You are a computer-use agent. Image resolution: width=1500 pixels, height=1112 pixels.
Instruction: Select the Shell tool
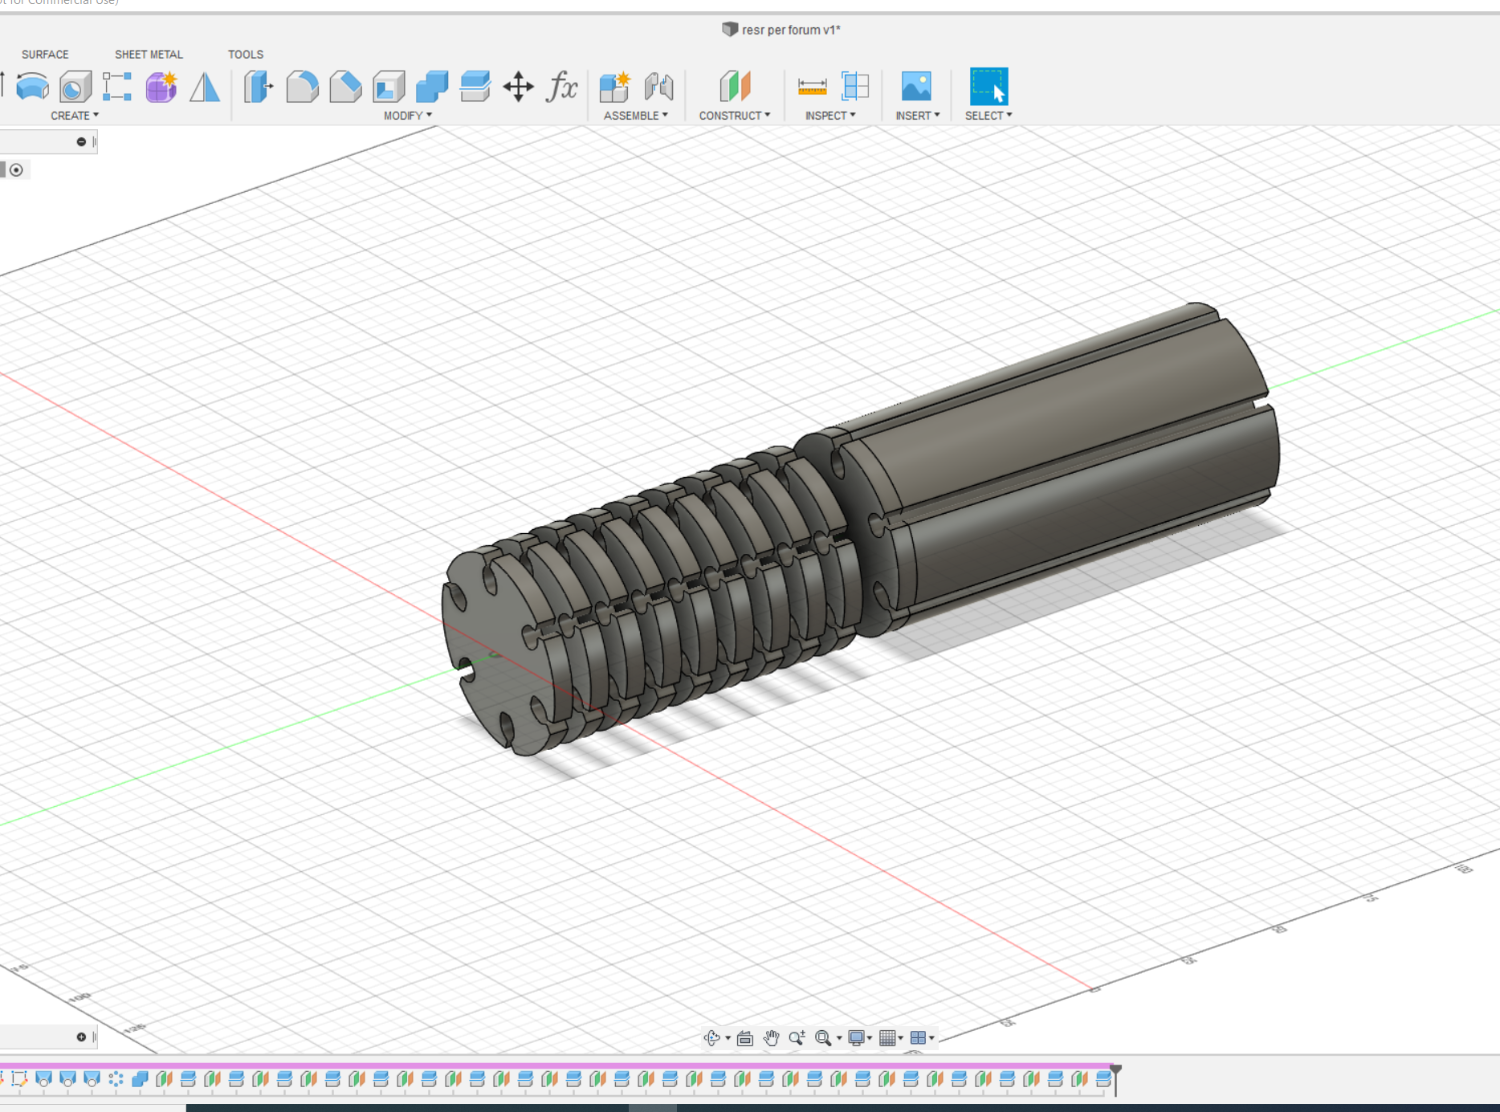tap(389, 87)
